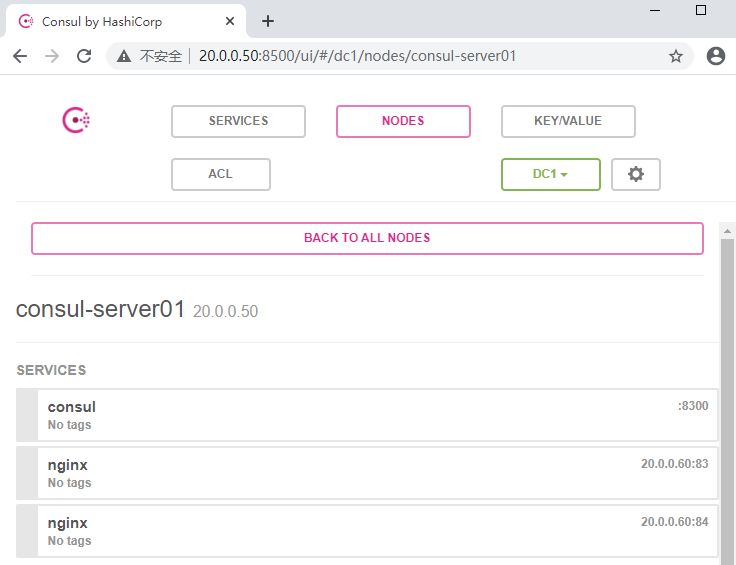Open the nginx service on 20.0.0.60:84

tap(367, 531)
